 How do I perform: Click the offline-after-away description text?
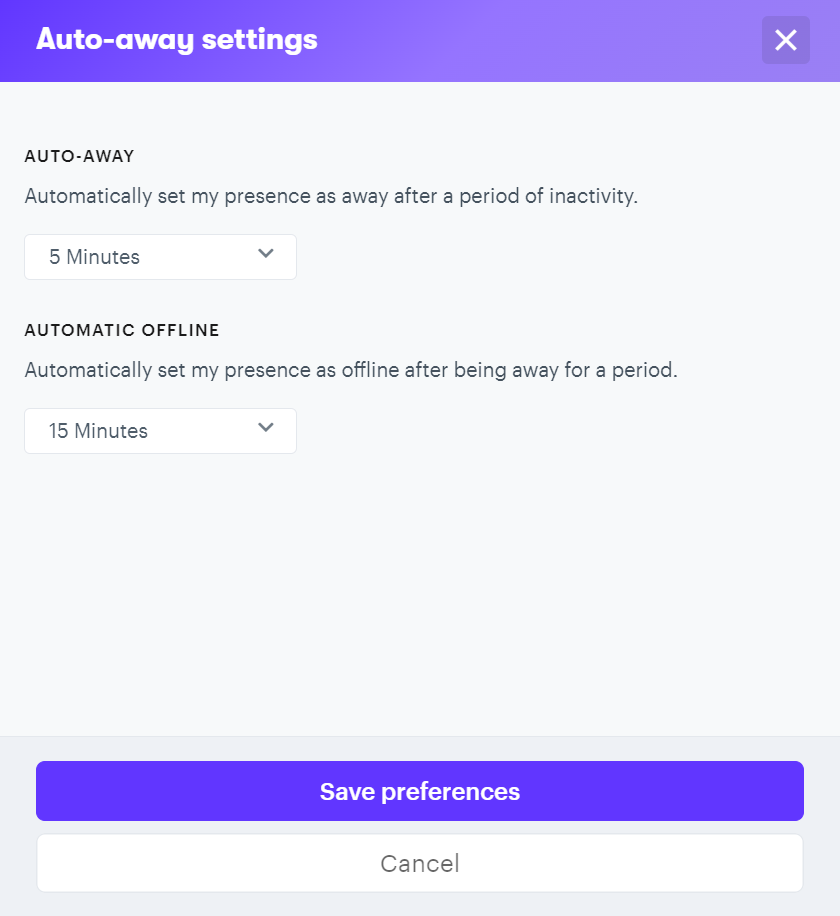coord(351,370)
